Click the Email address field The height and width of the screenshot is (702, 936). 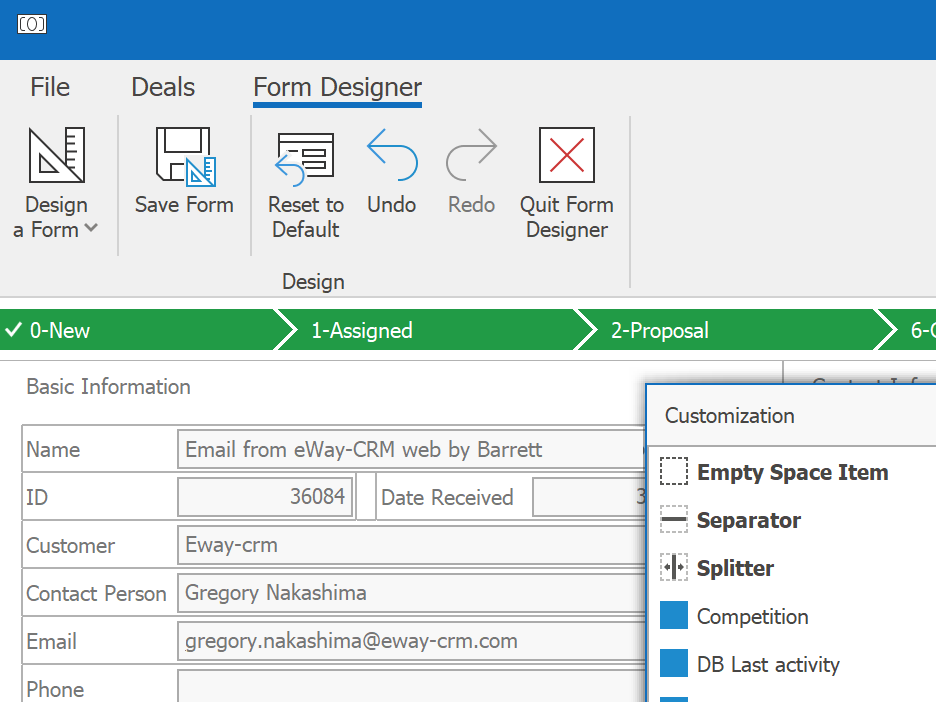(x=412, y=641)
